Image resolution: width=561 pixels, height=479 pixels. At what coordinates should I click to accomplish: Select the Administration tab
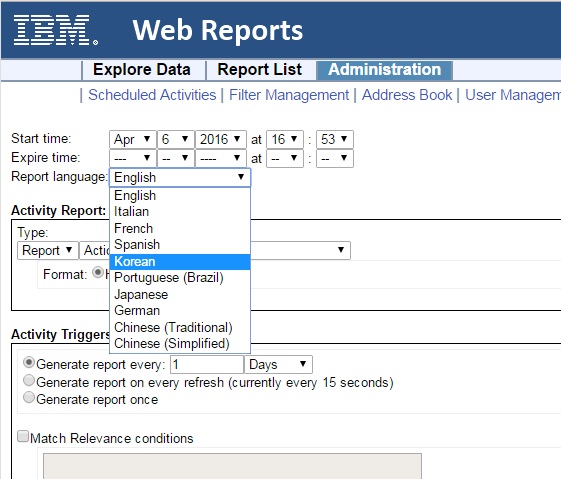pyautogui.click(x=385, y=70)
